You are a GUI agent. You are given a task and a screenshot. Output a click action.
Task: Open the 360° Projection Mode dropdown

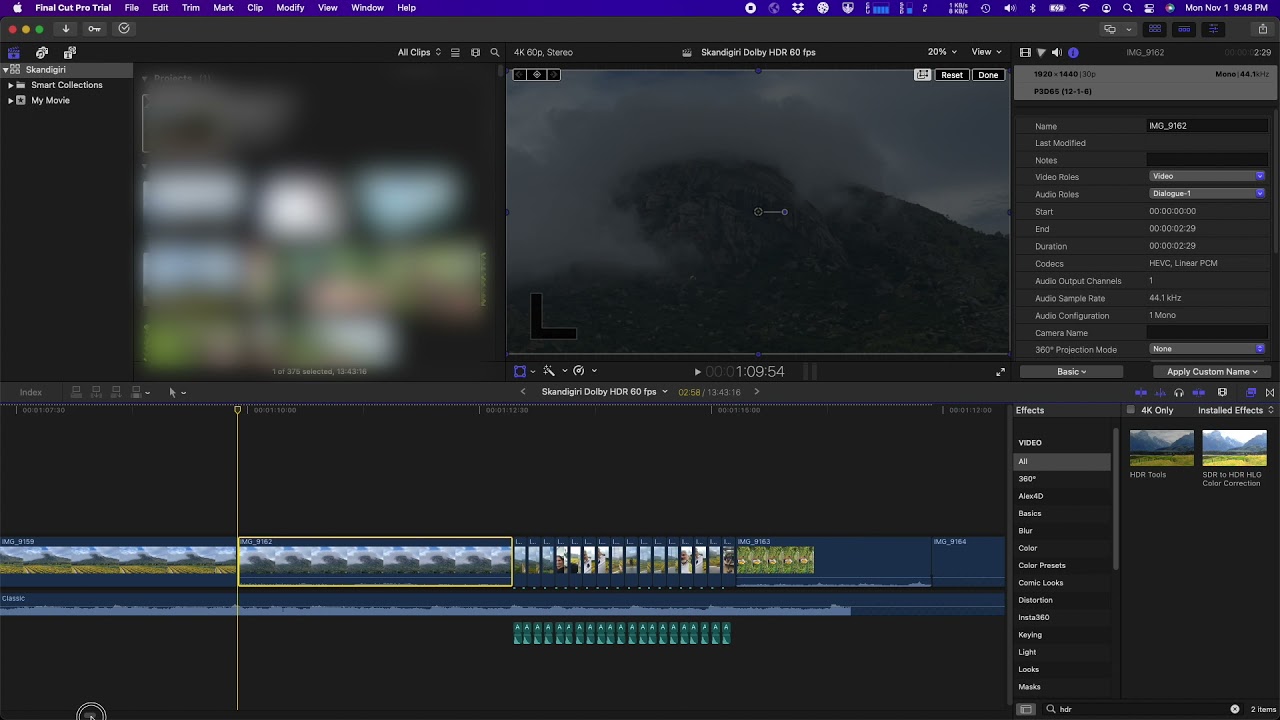(x=1207, y=349)
